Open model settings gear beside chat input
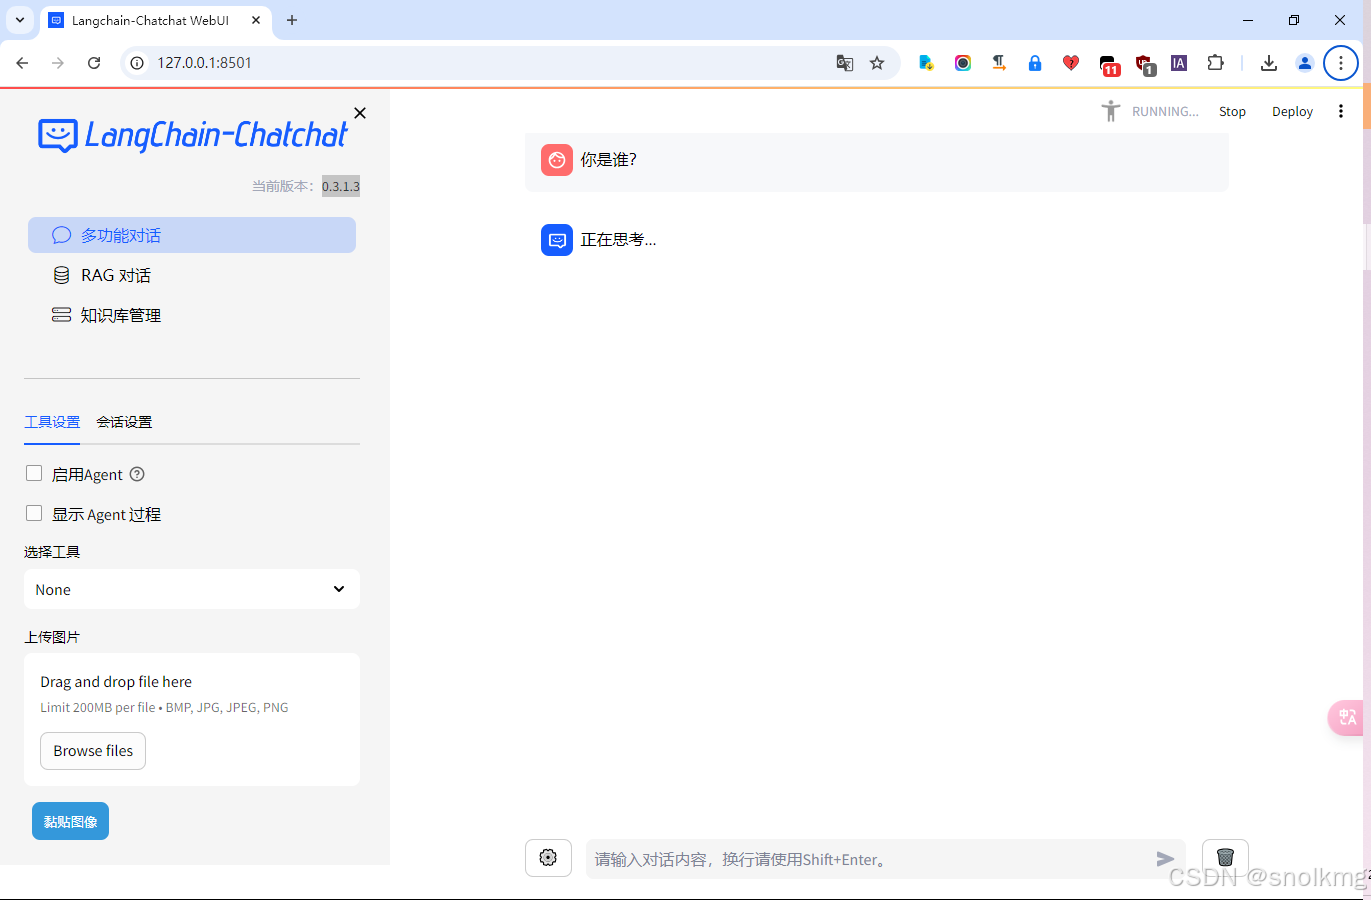This screenshot has height=900, width=1371. coord(548,857)
